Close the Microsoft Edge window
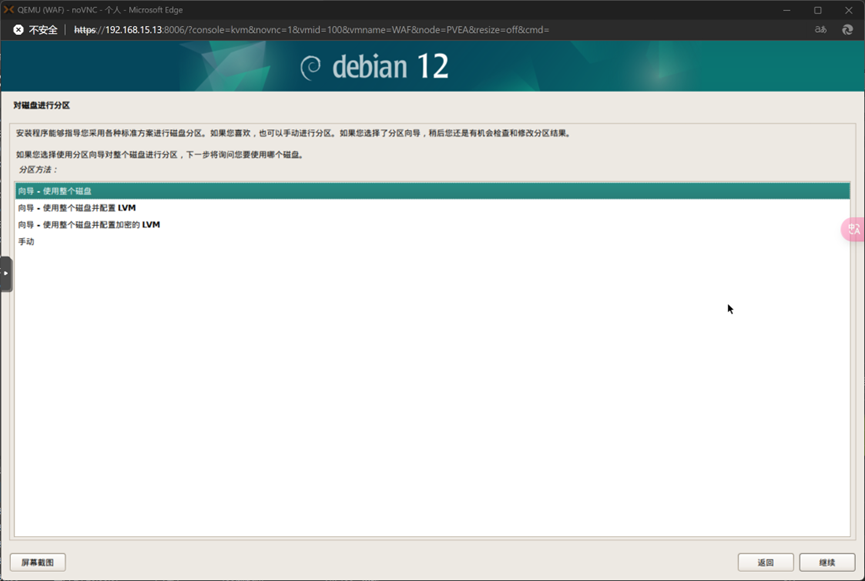865x581 pixels. click(848, 10)
